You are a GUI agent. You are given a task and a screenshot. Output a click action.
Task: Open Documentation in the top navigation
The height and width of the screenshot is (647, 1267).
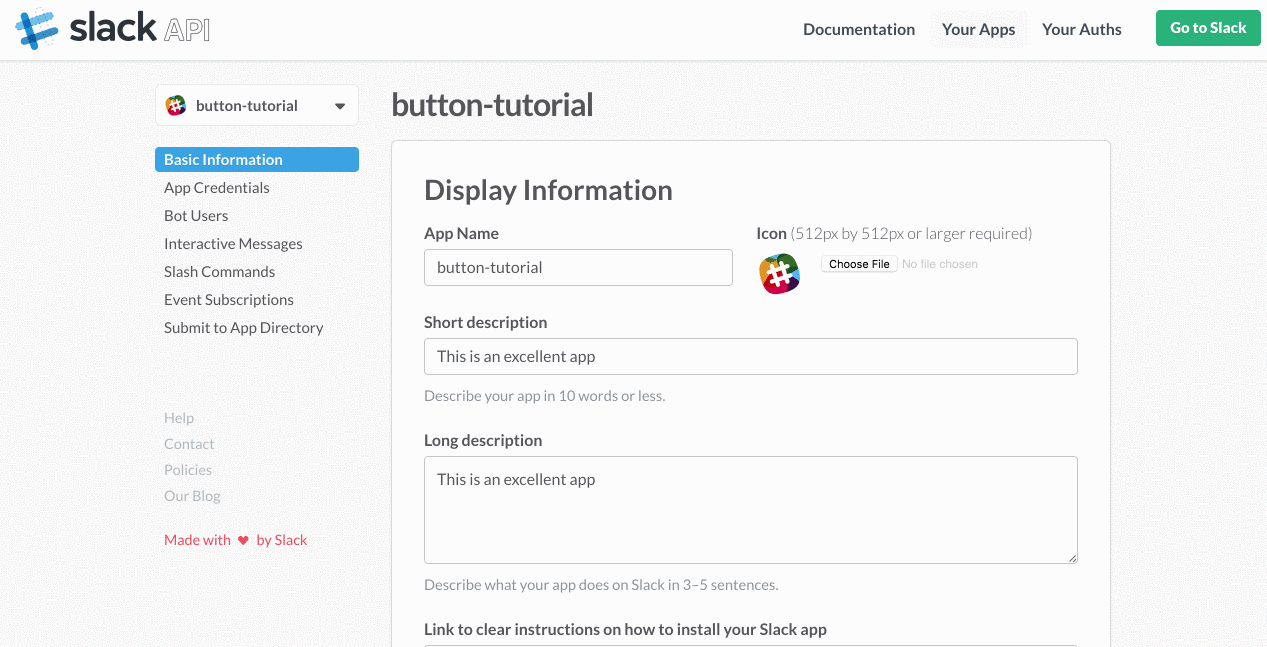pos(859,29)
